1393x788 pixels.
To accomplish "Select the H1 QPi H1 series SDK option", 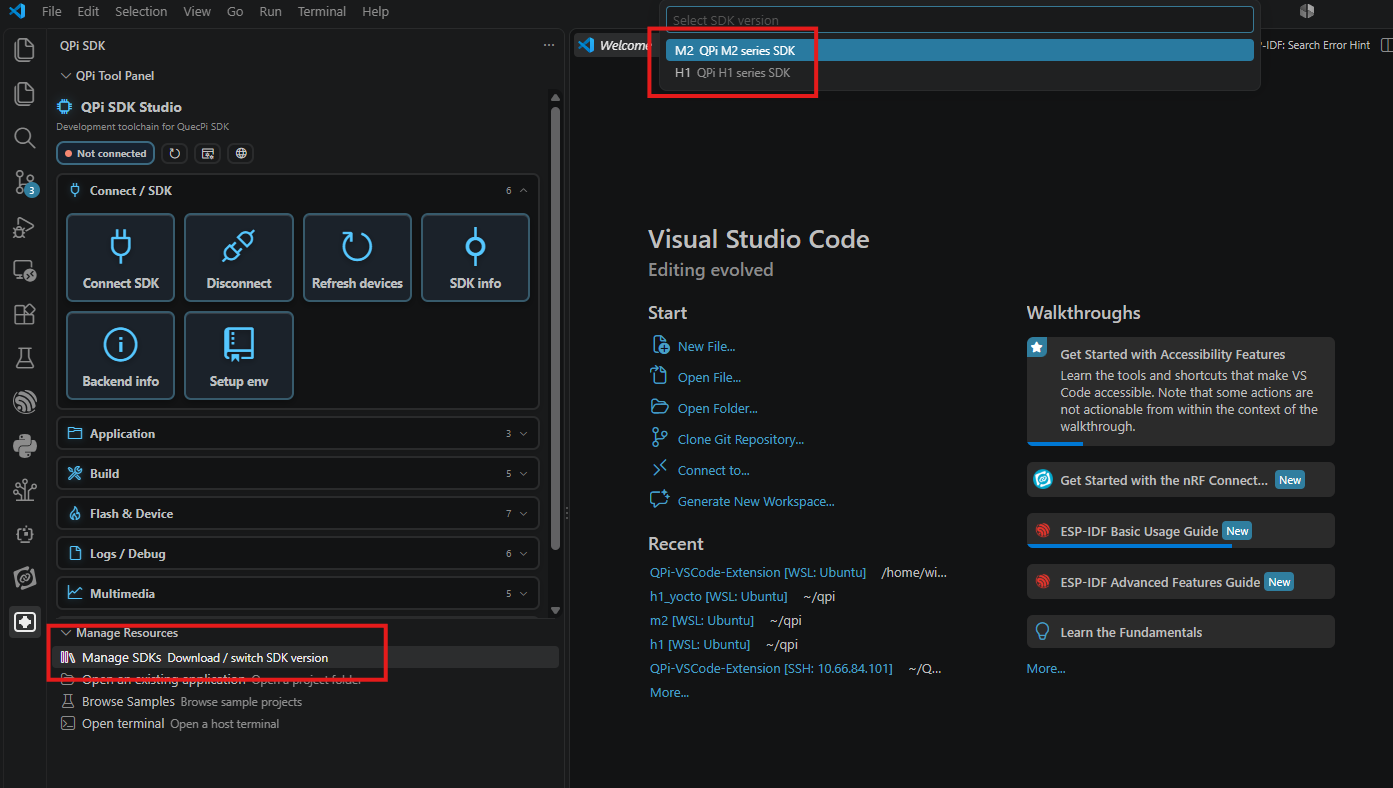I will [959, 73].
